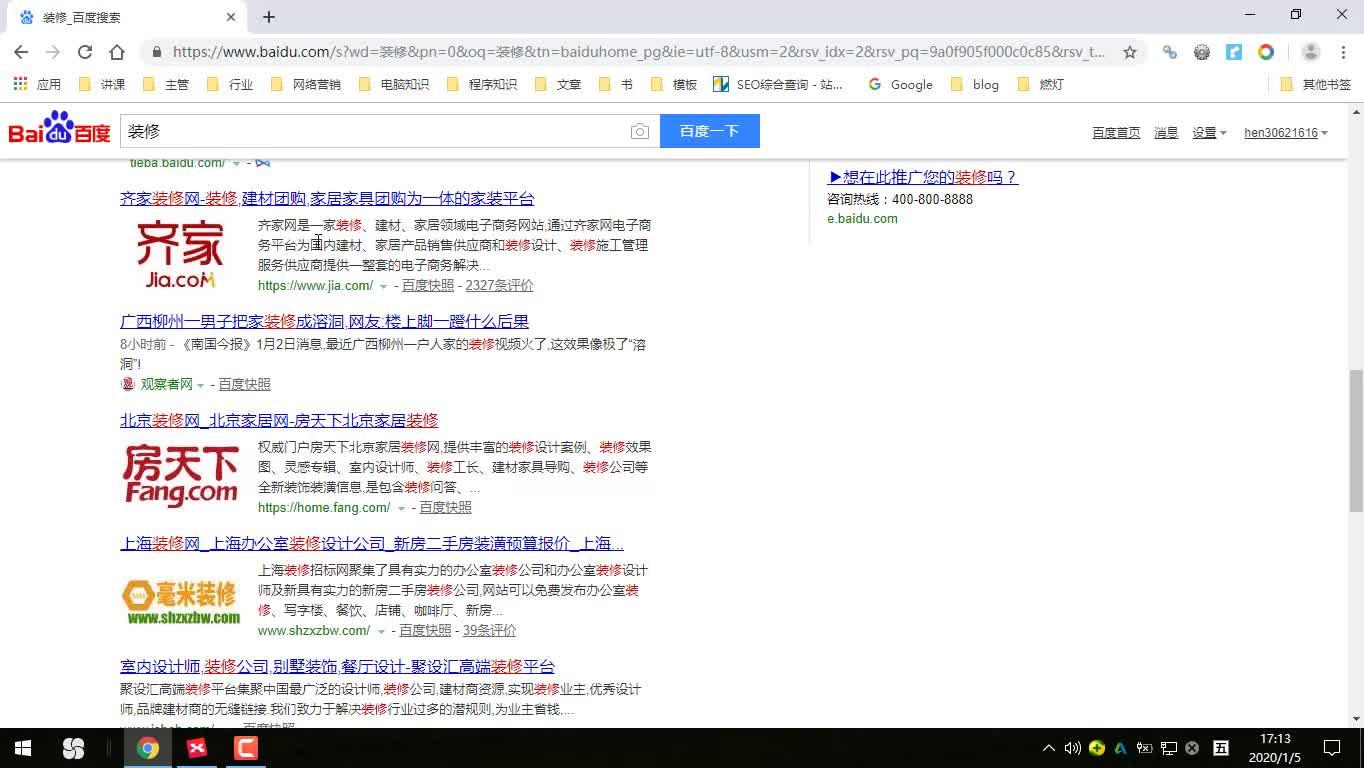Open the chain-link extension icon
This screenshot has height=768, width=1364.
pos(1170,52)
